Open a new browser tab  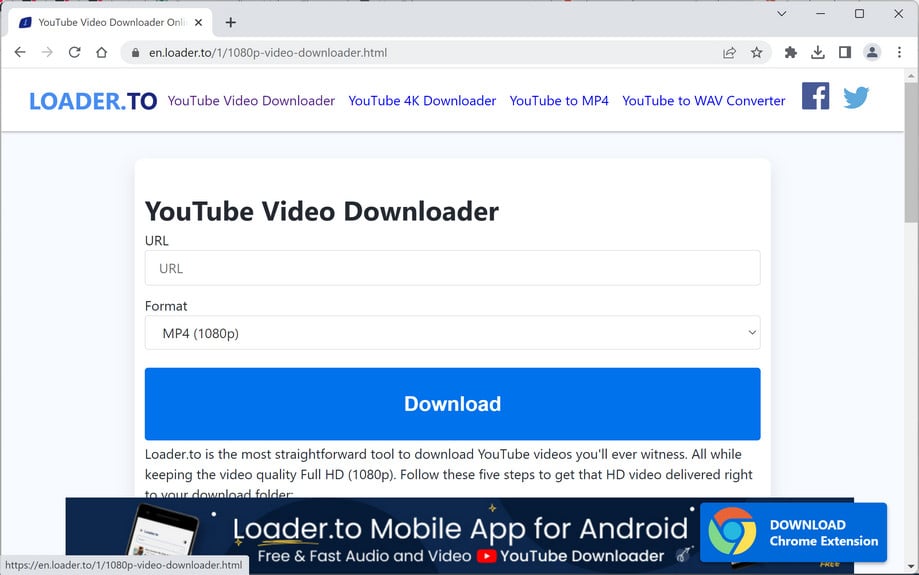pyautogui.click(x=231, y=22)
